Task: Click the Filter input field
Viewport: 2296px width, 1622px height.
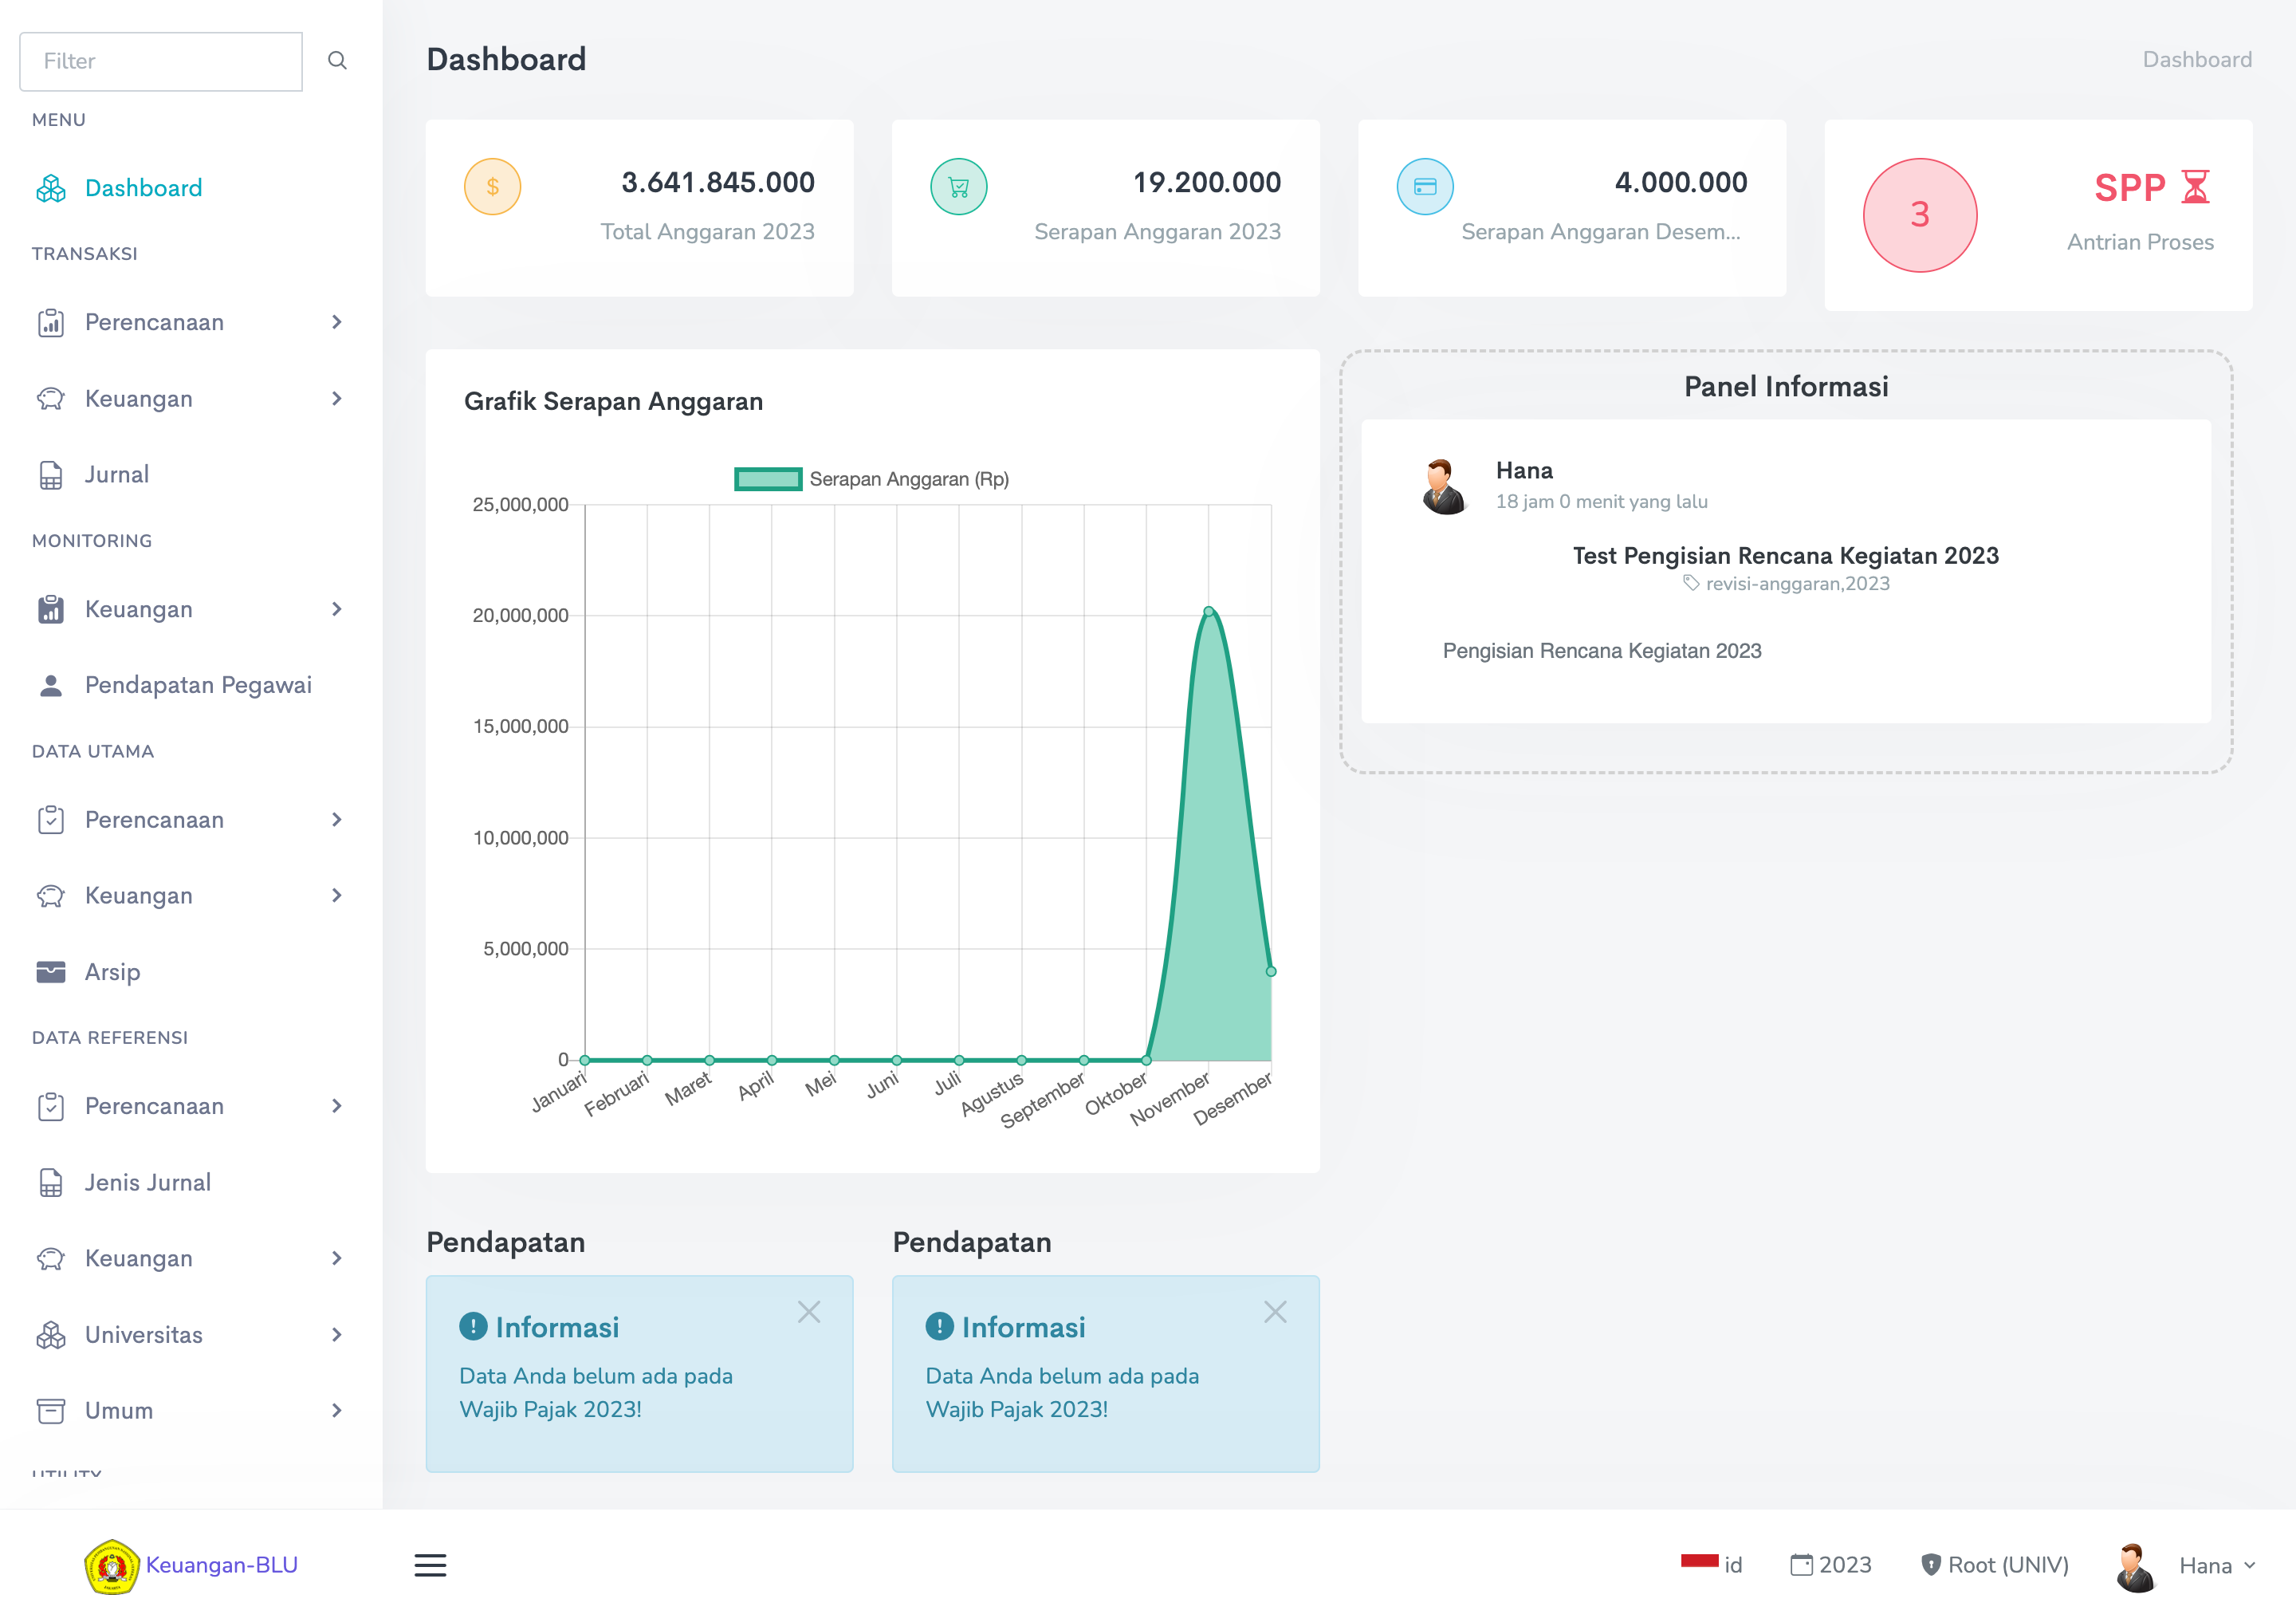Action: click(x=161, y=61)
